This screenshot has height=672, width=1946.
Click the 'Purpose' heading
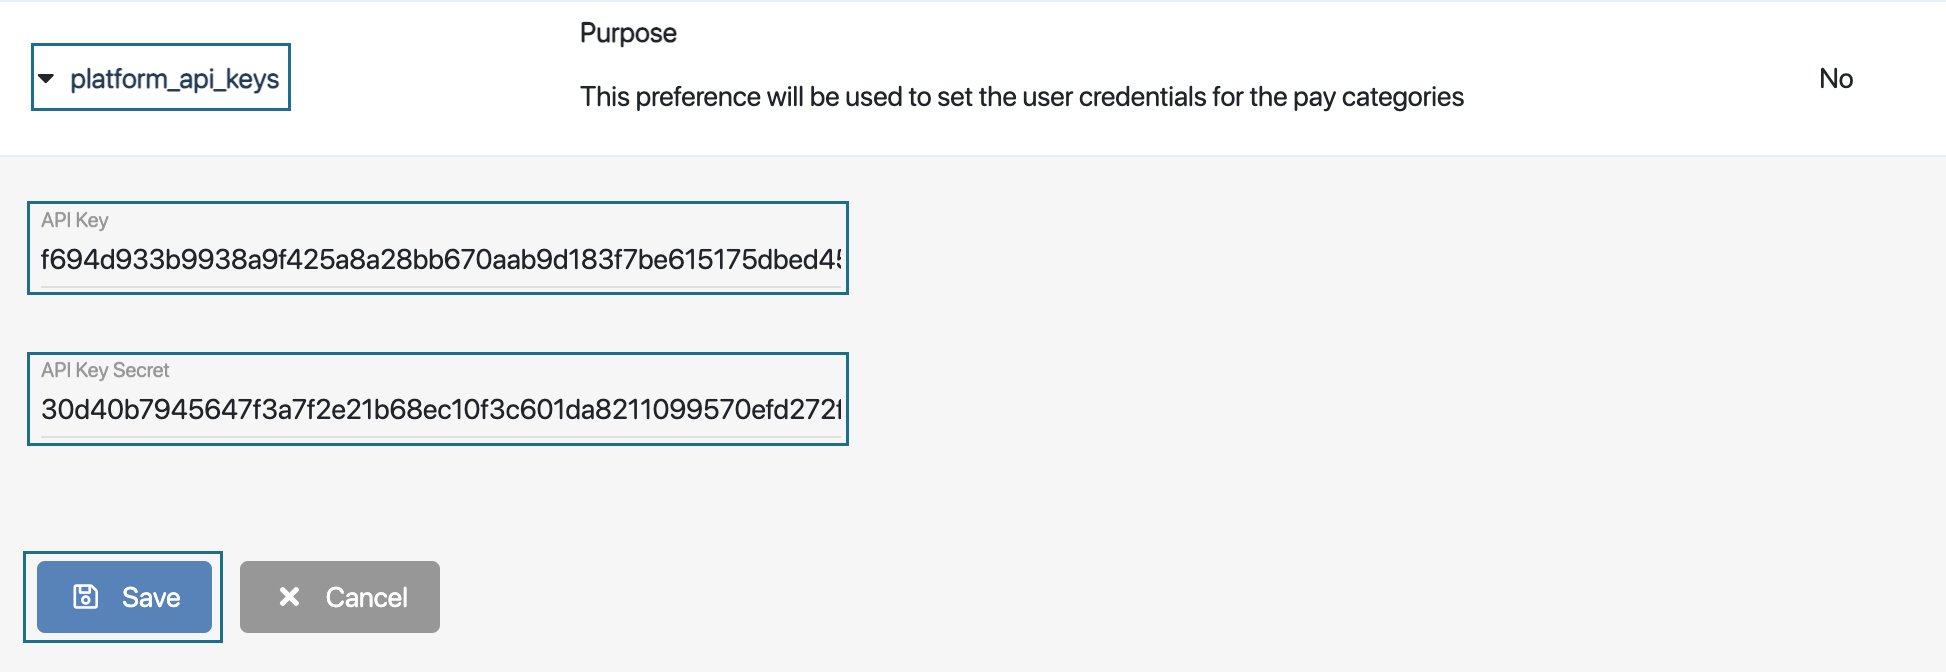tap(628, 33)
